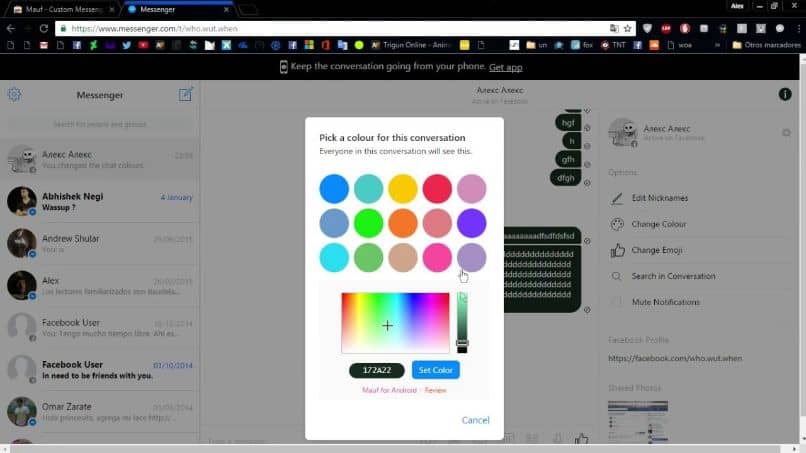Click the Алекс Алекс profile avatar in sidebar
This screenshot has width=806, height=453.
(x=622, y=133)
